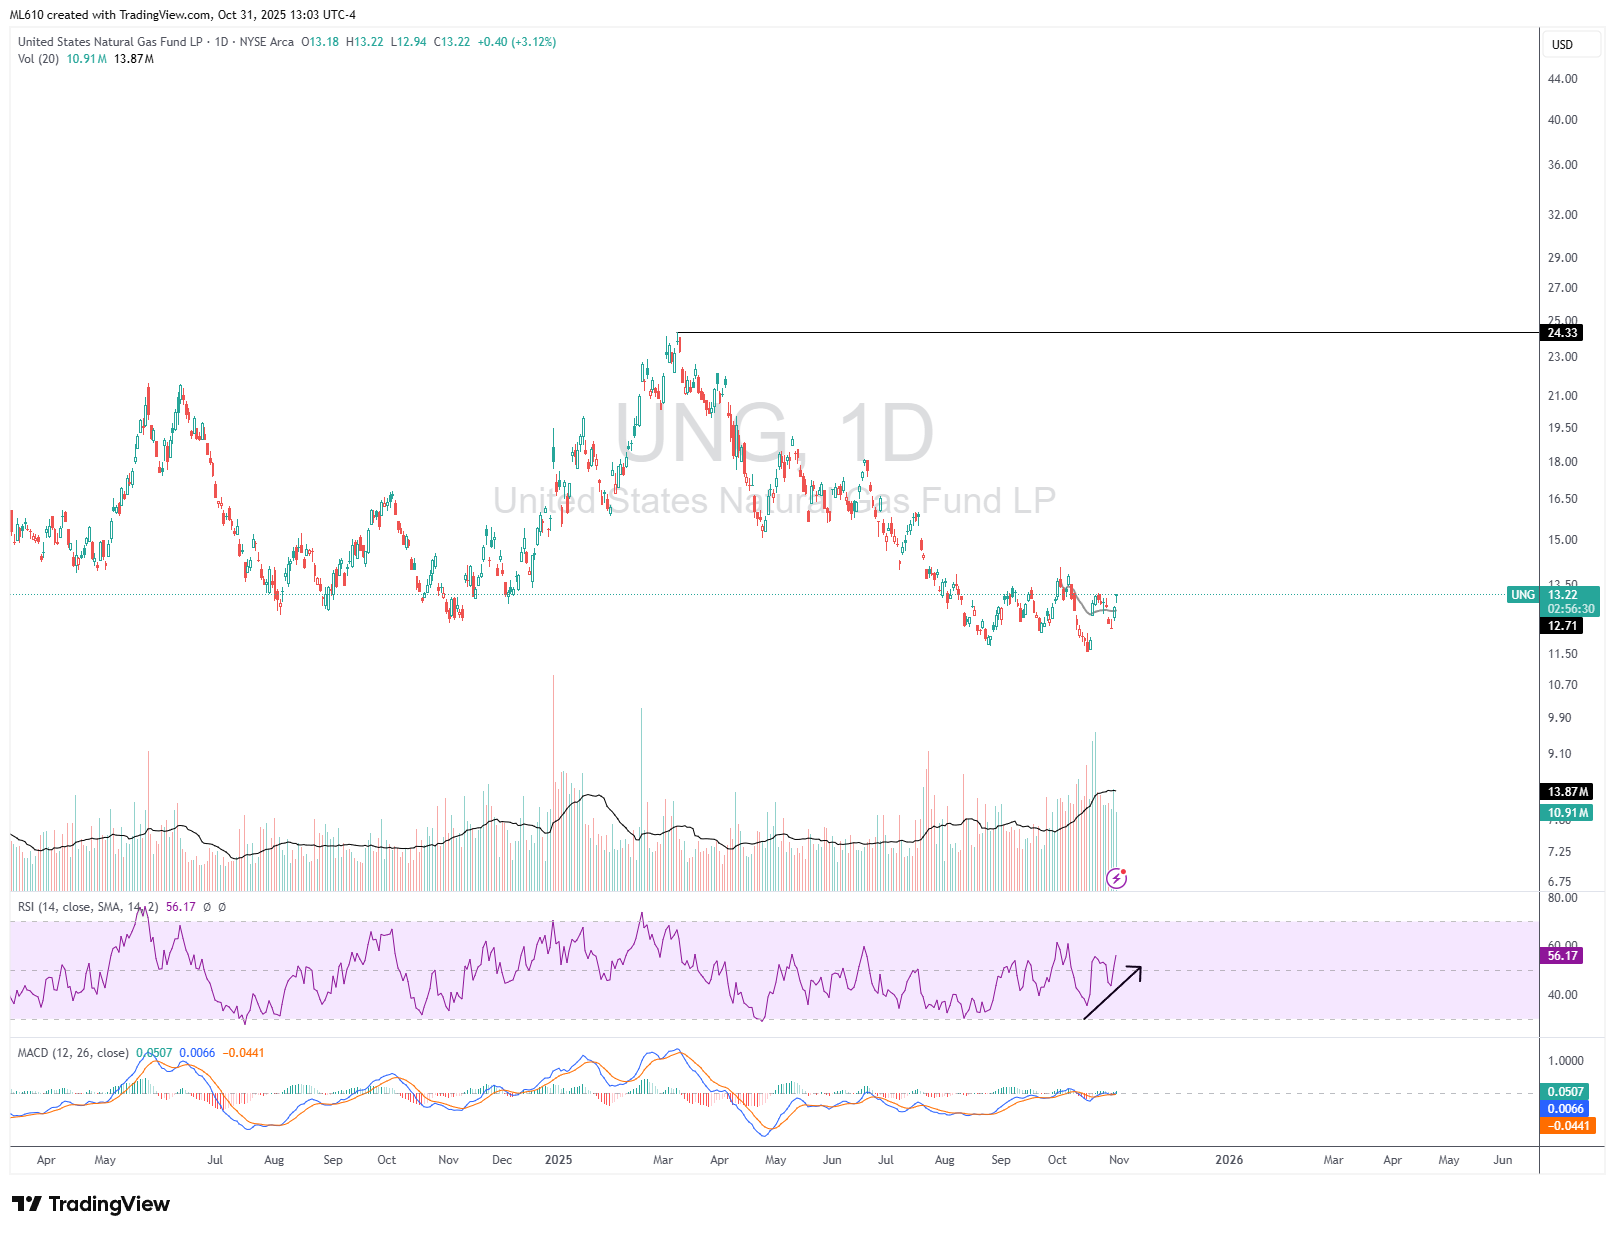The image size is (1615, 1234).
Task: Click the -0.0441 value in MACD legend
Action: point(243,1053)
